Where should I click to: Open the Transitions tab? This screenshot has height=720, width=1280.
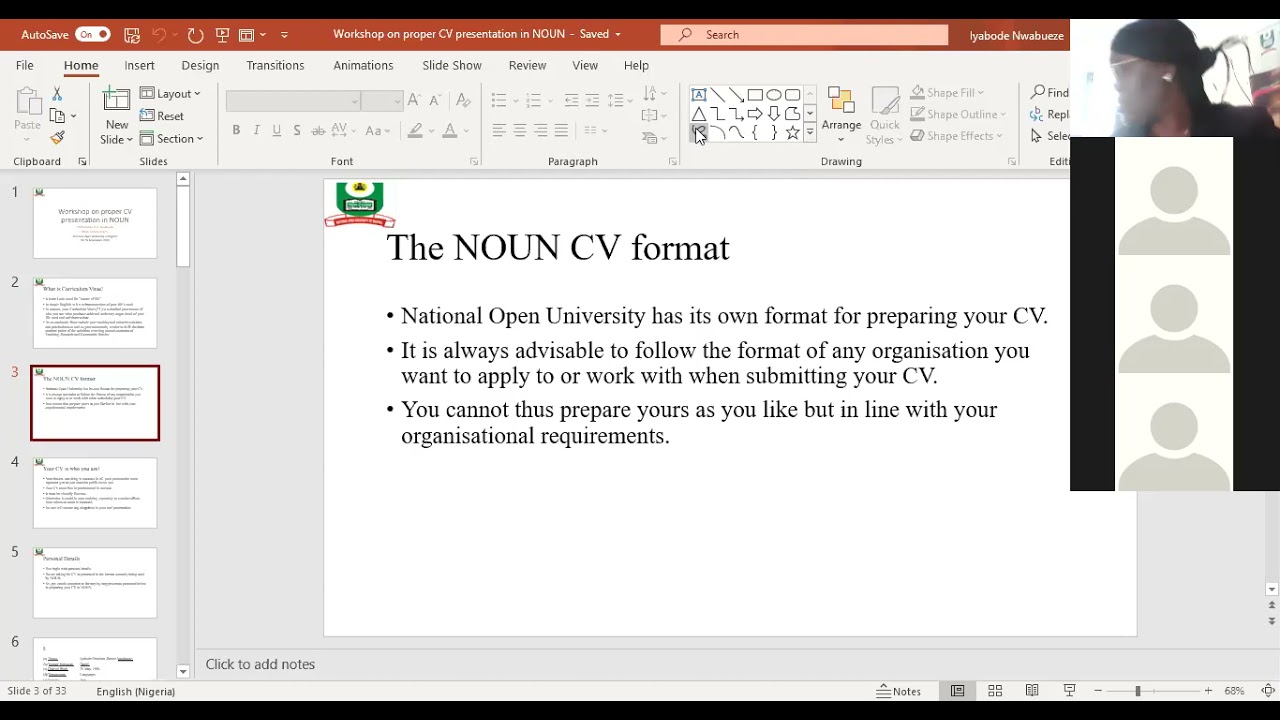click(x=275, y=65)
